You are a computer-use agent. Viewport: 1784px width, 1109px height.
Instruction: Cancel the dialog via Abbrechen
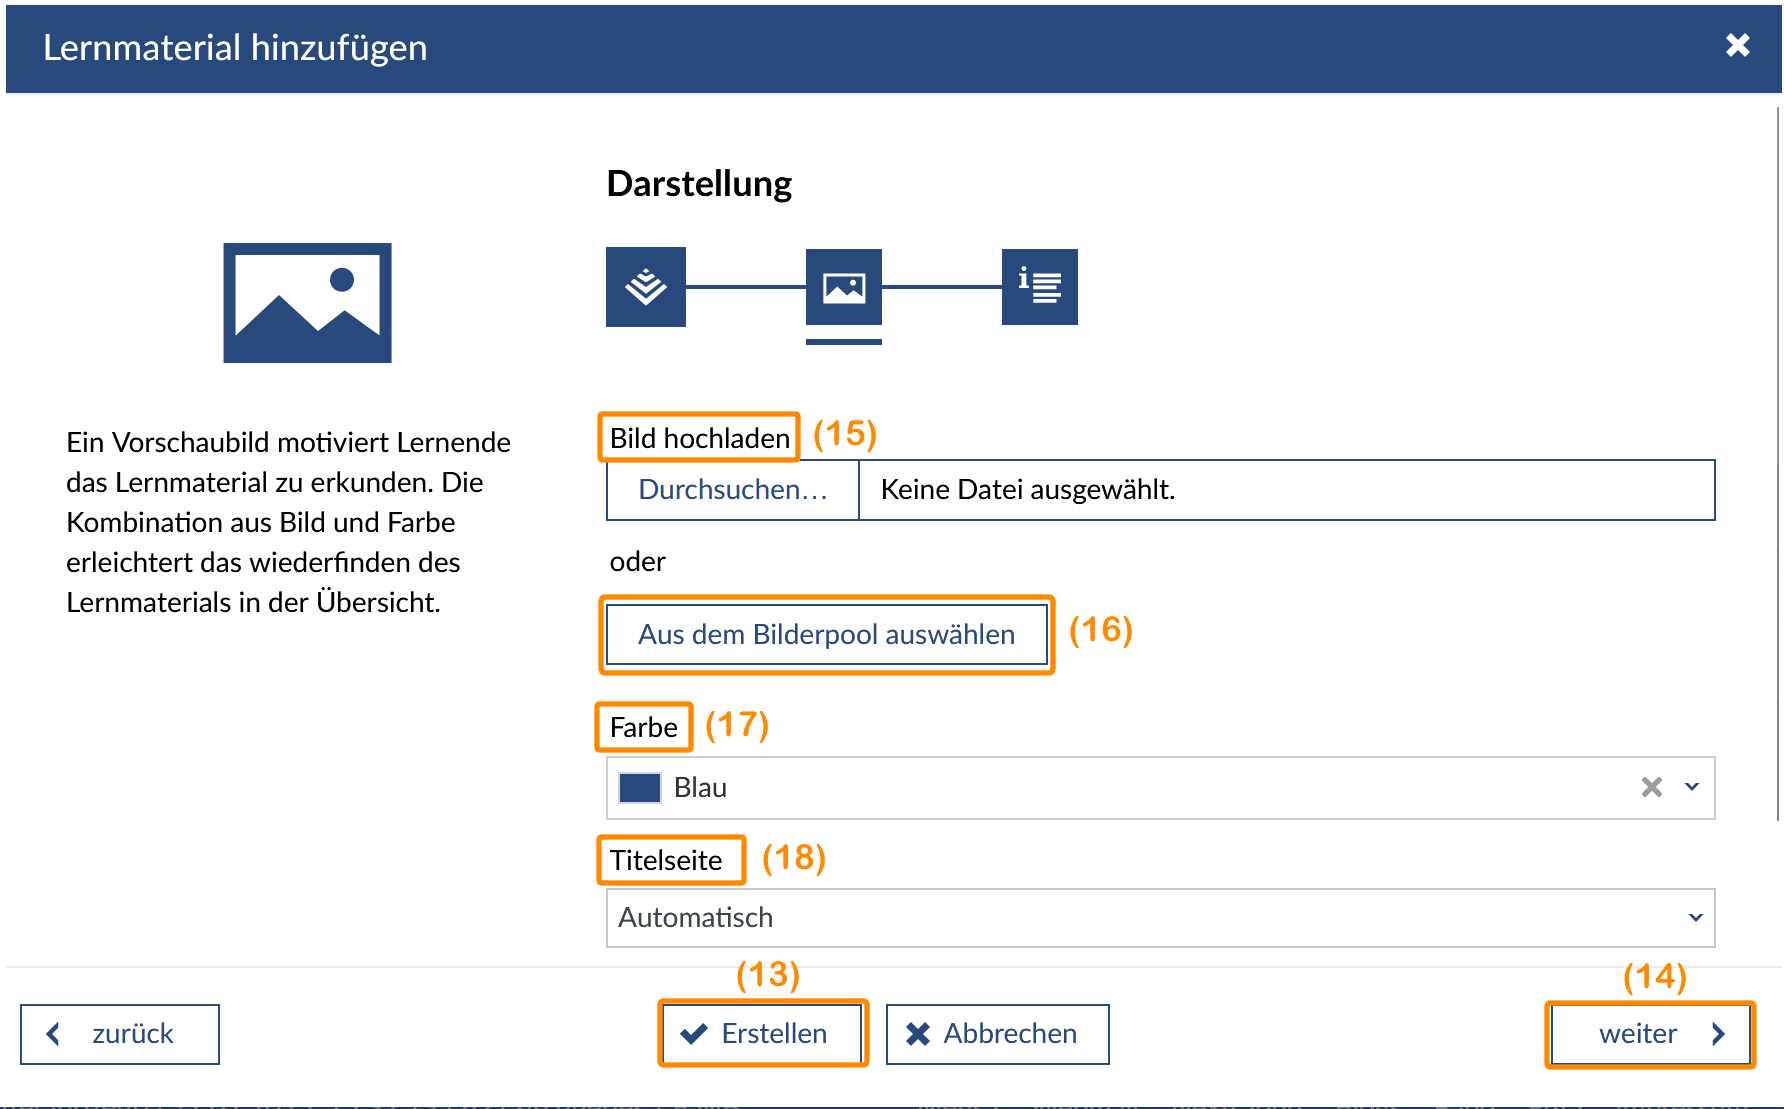pyautogui.click(x=996, y=1033)
